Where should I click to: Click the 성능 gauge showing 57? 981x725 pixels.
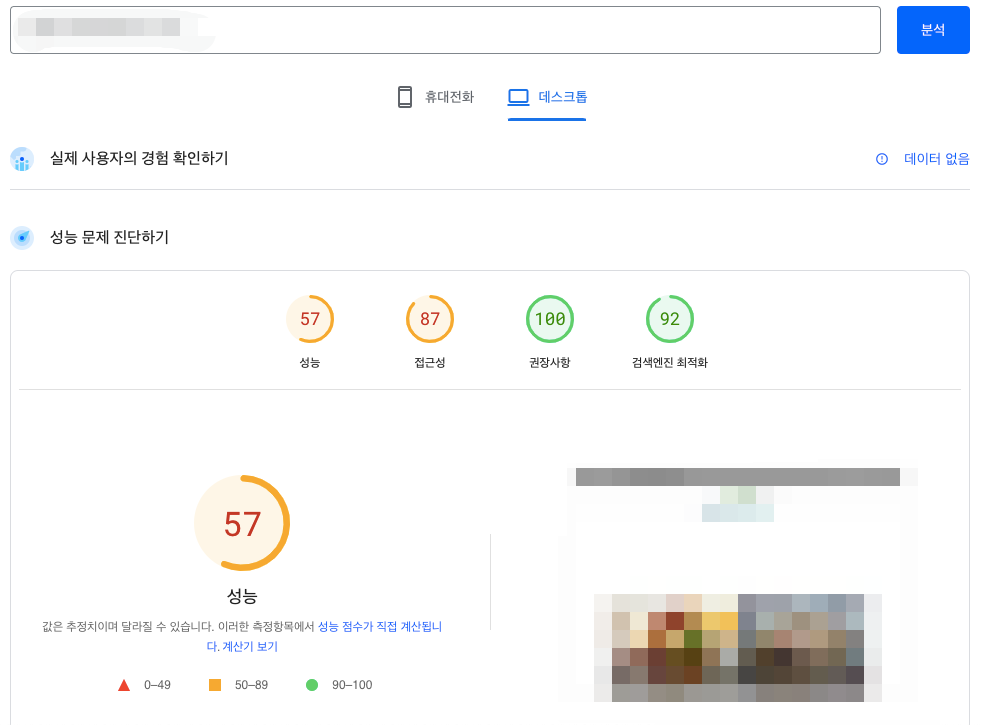[x=310, y=318]
